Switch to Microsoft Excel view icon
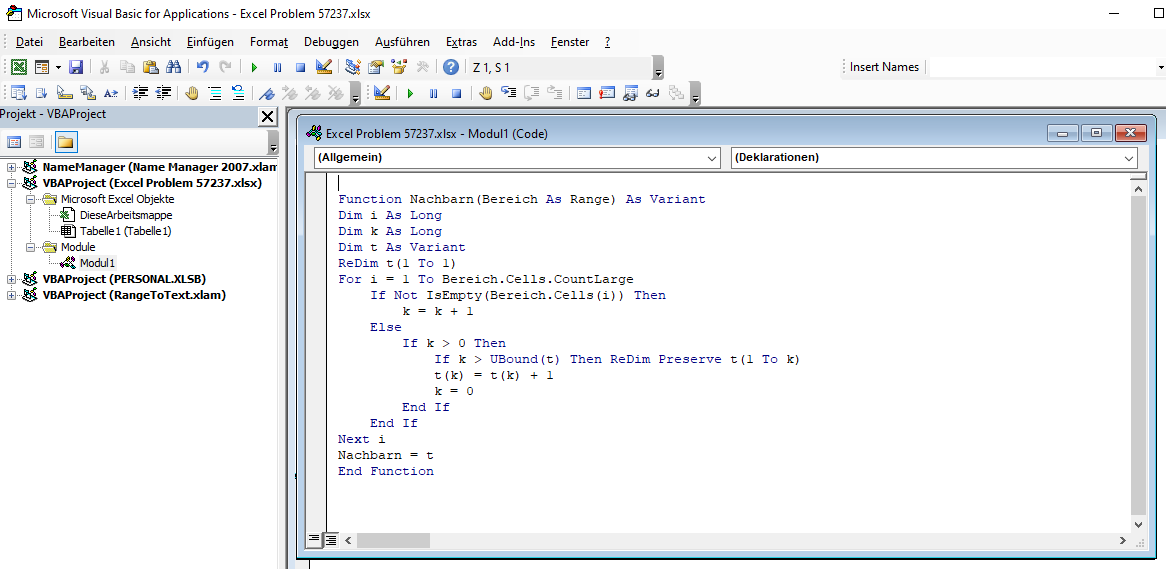Image resolution: width=1166 pixels, height=569 pixels. point(19,68)
